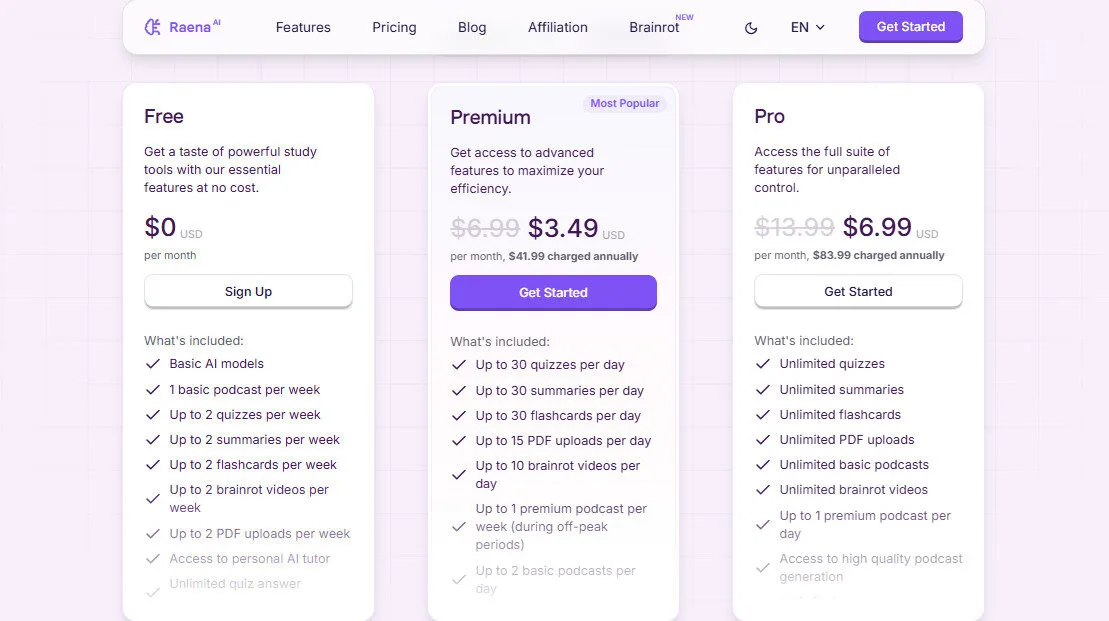This screenshot has width=1109, height=621.
Task: Click the checkmark beside Up to 30 quizzes per day
Action: [459, 365]
